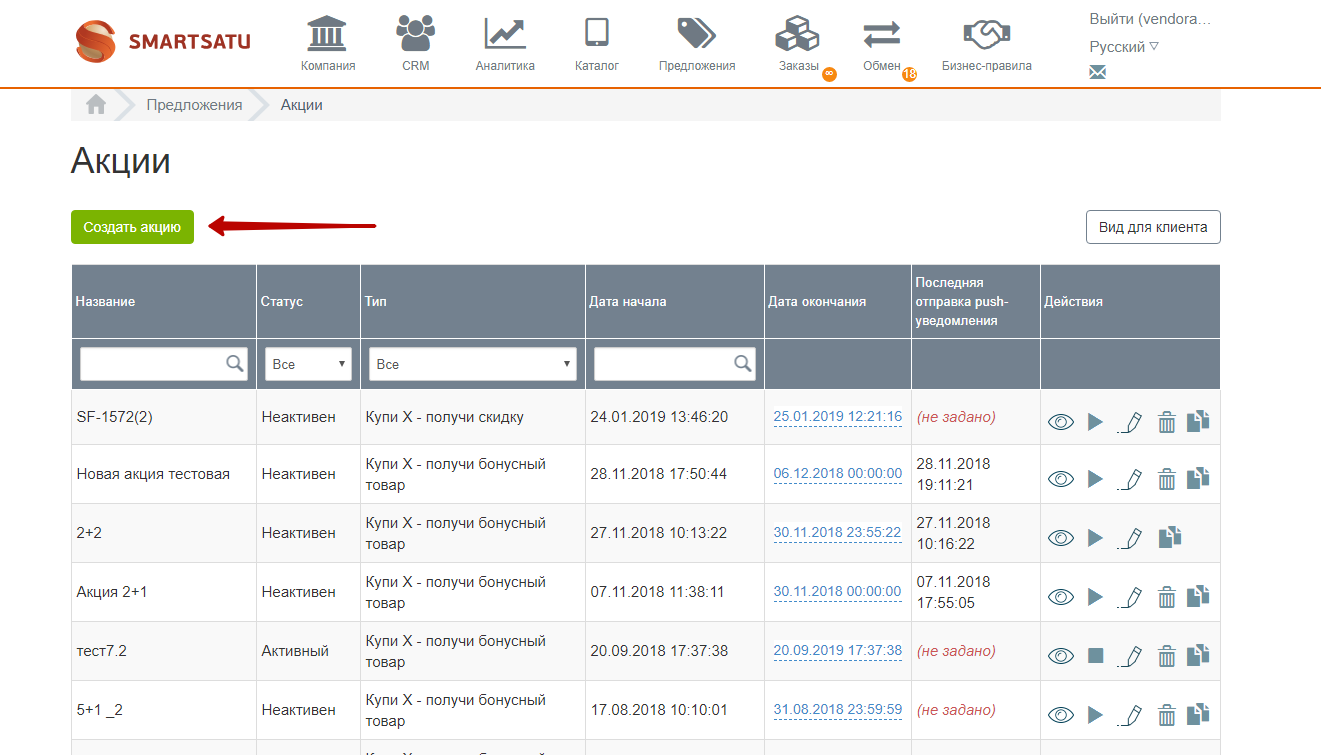Sort by Название column header
The height and width of the screenshot is (755, 1321).
coord(105,301)
